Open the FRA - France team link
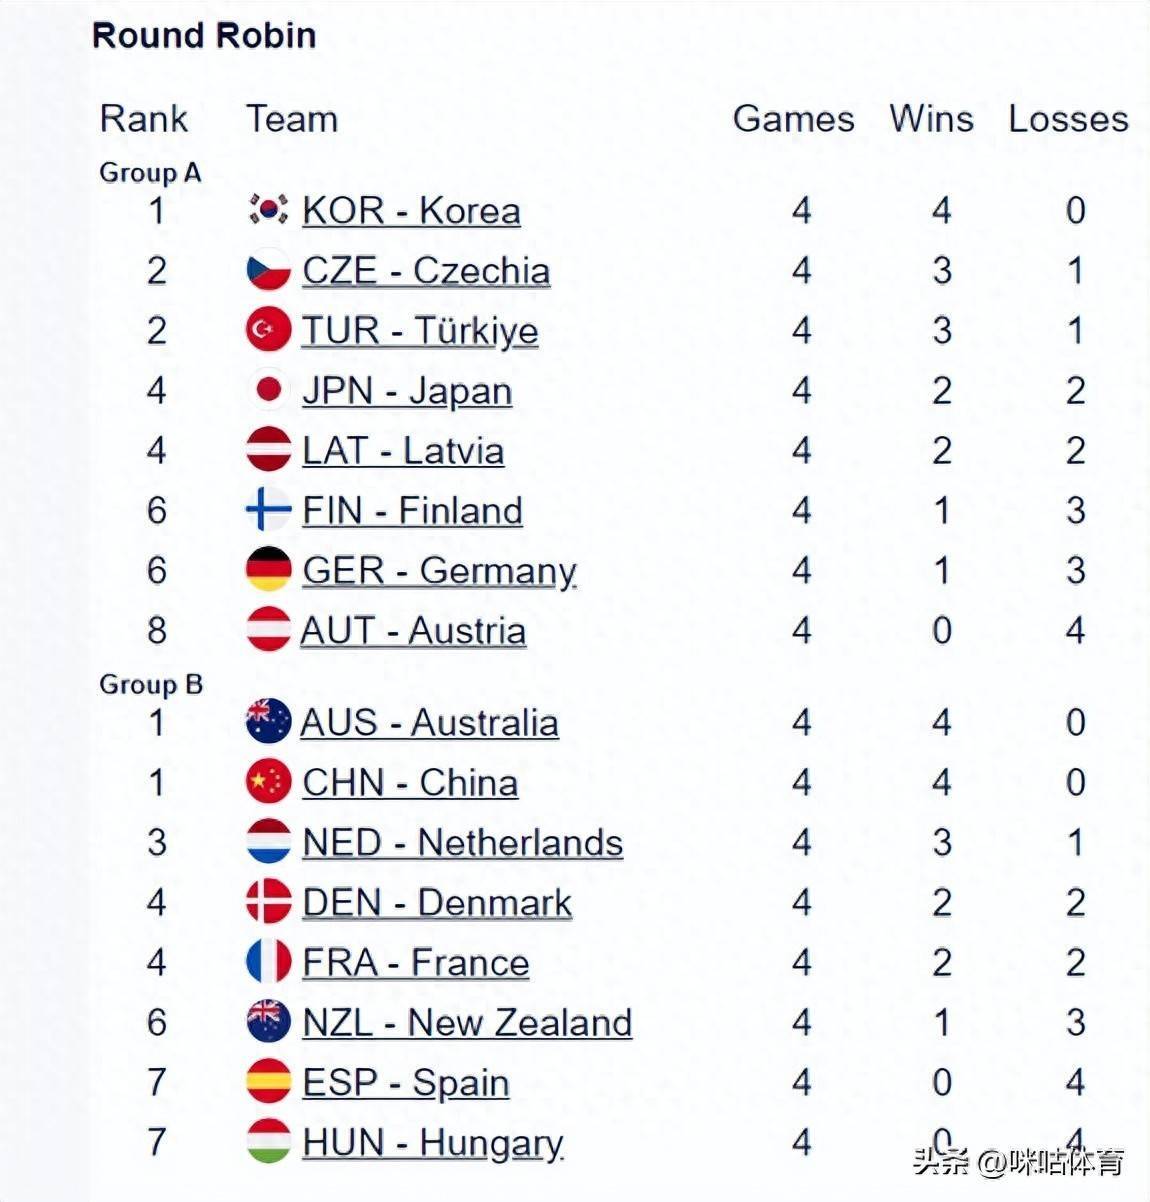The width and height of the screenshot is (1150, 1202). click(415, 963)
